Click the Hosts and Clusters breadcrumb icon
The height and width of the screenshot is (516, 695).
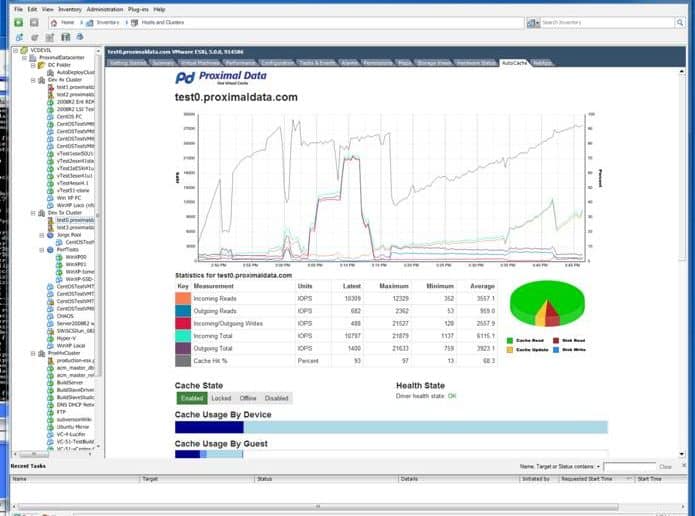134,23
